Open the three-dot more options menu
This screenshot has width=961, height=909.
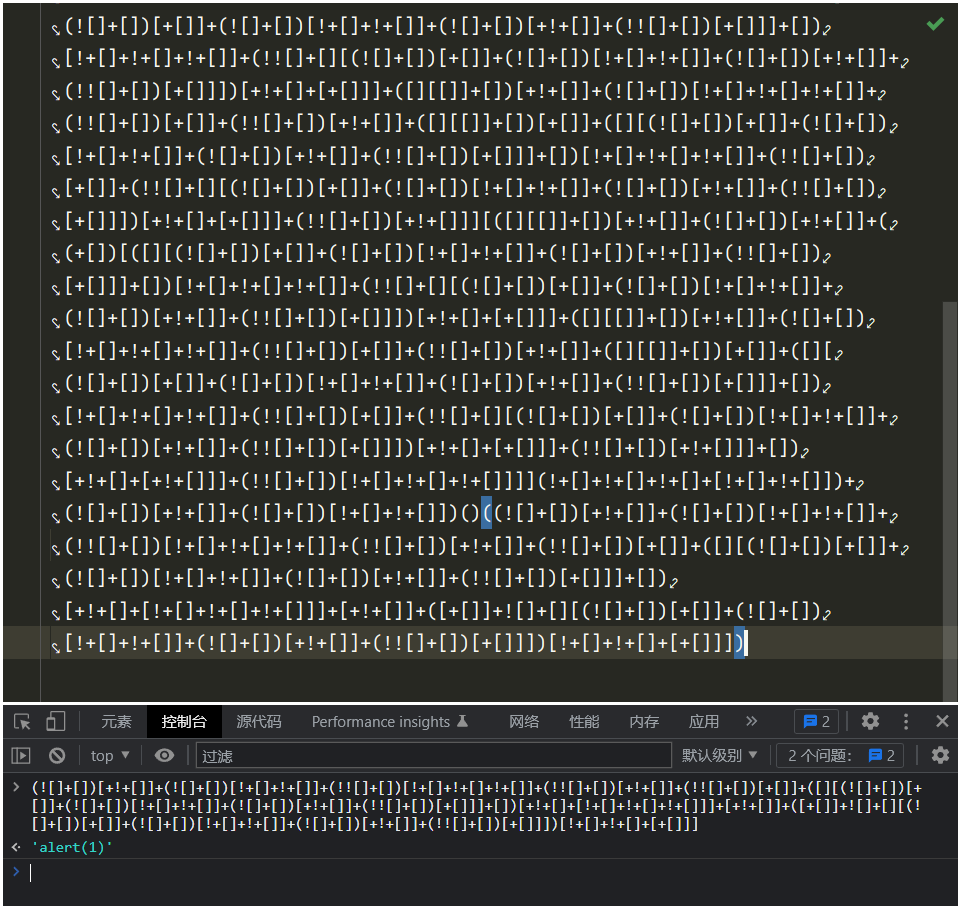[x=905, y=721]
